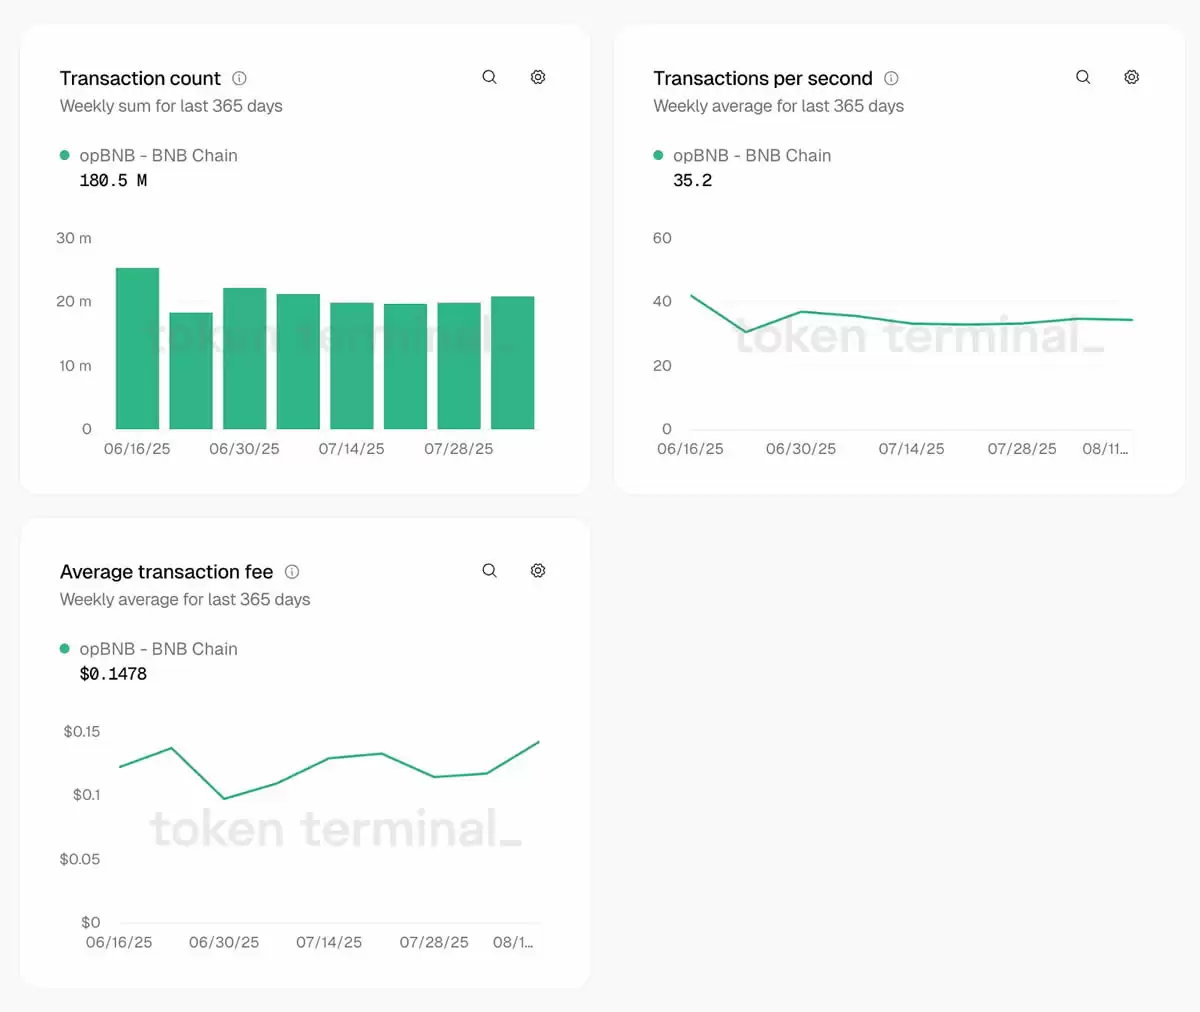Click the tallest bar for 06/16/25 week
Viewport: 1200px width, 1012px height.
coord(137,348)
